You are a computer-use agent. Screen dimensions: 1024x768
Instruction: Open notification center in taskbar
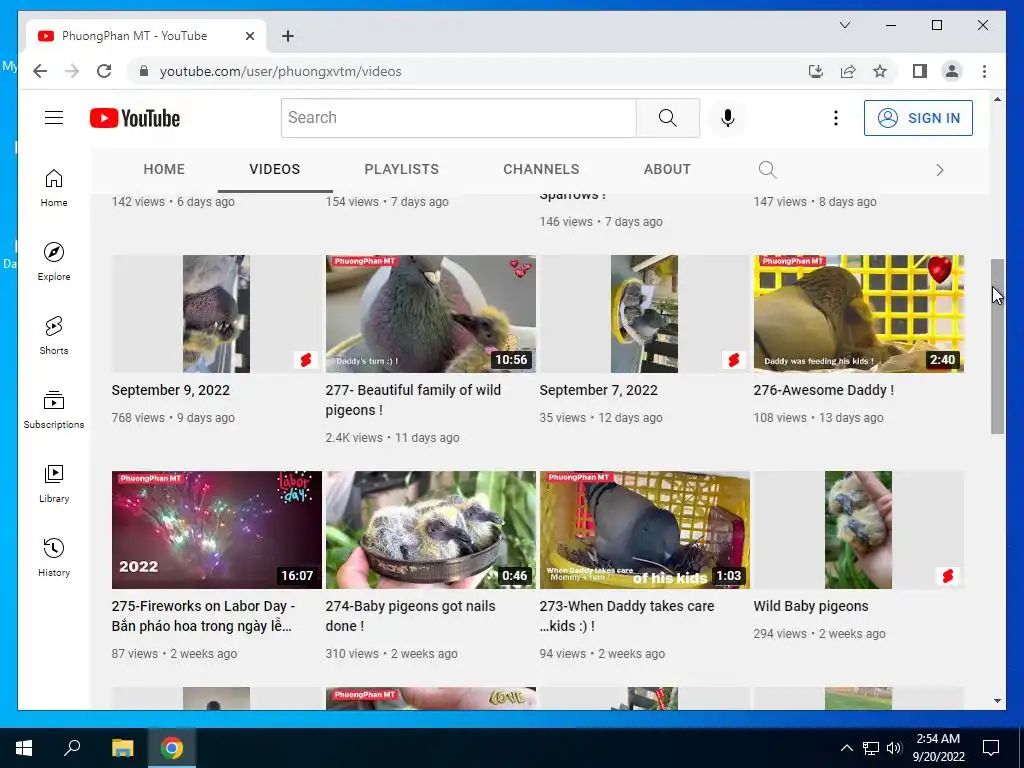click(x=991, y=748)
